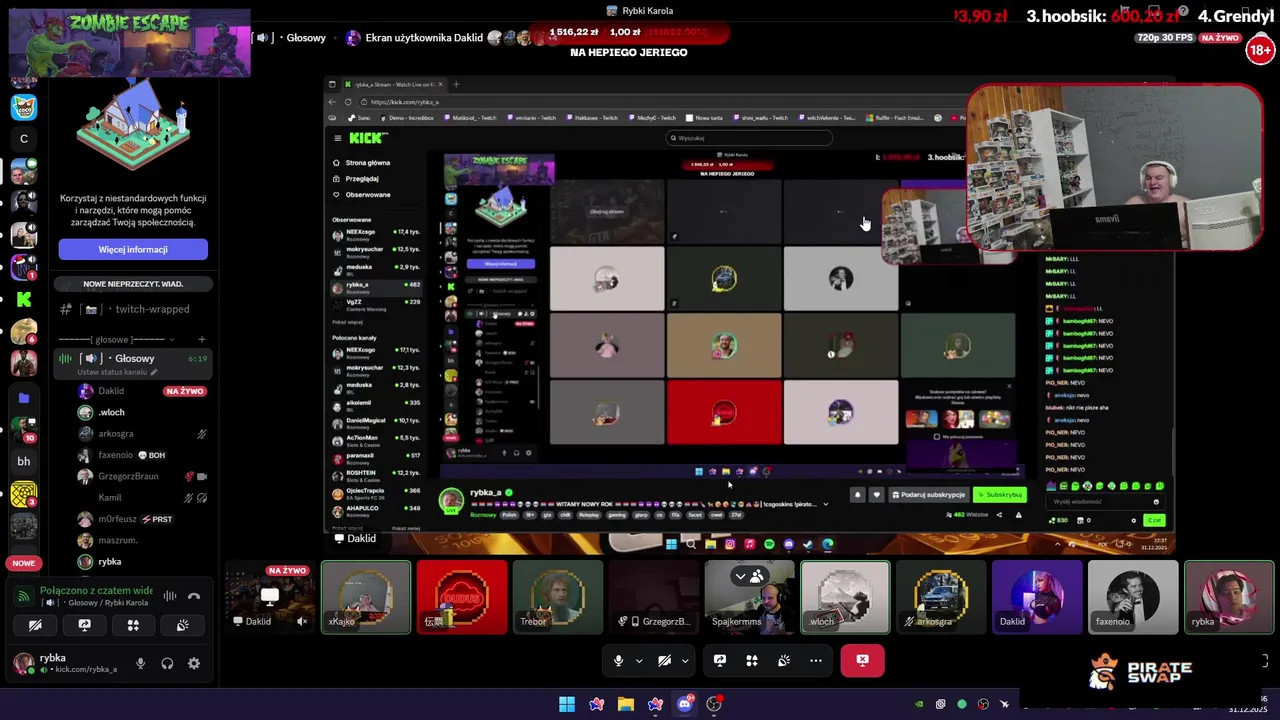The width and height of the screenshot is (1280, 720).
Task: Open Discord user settings gear
Action: tap(194, 663)
